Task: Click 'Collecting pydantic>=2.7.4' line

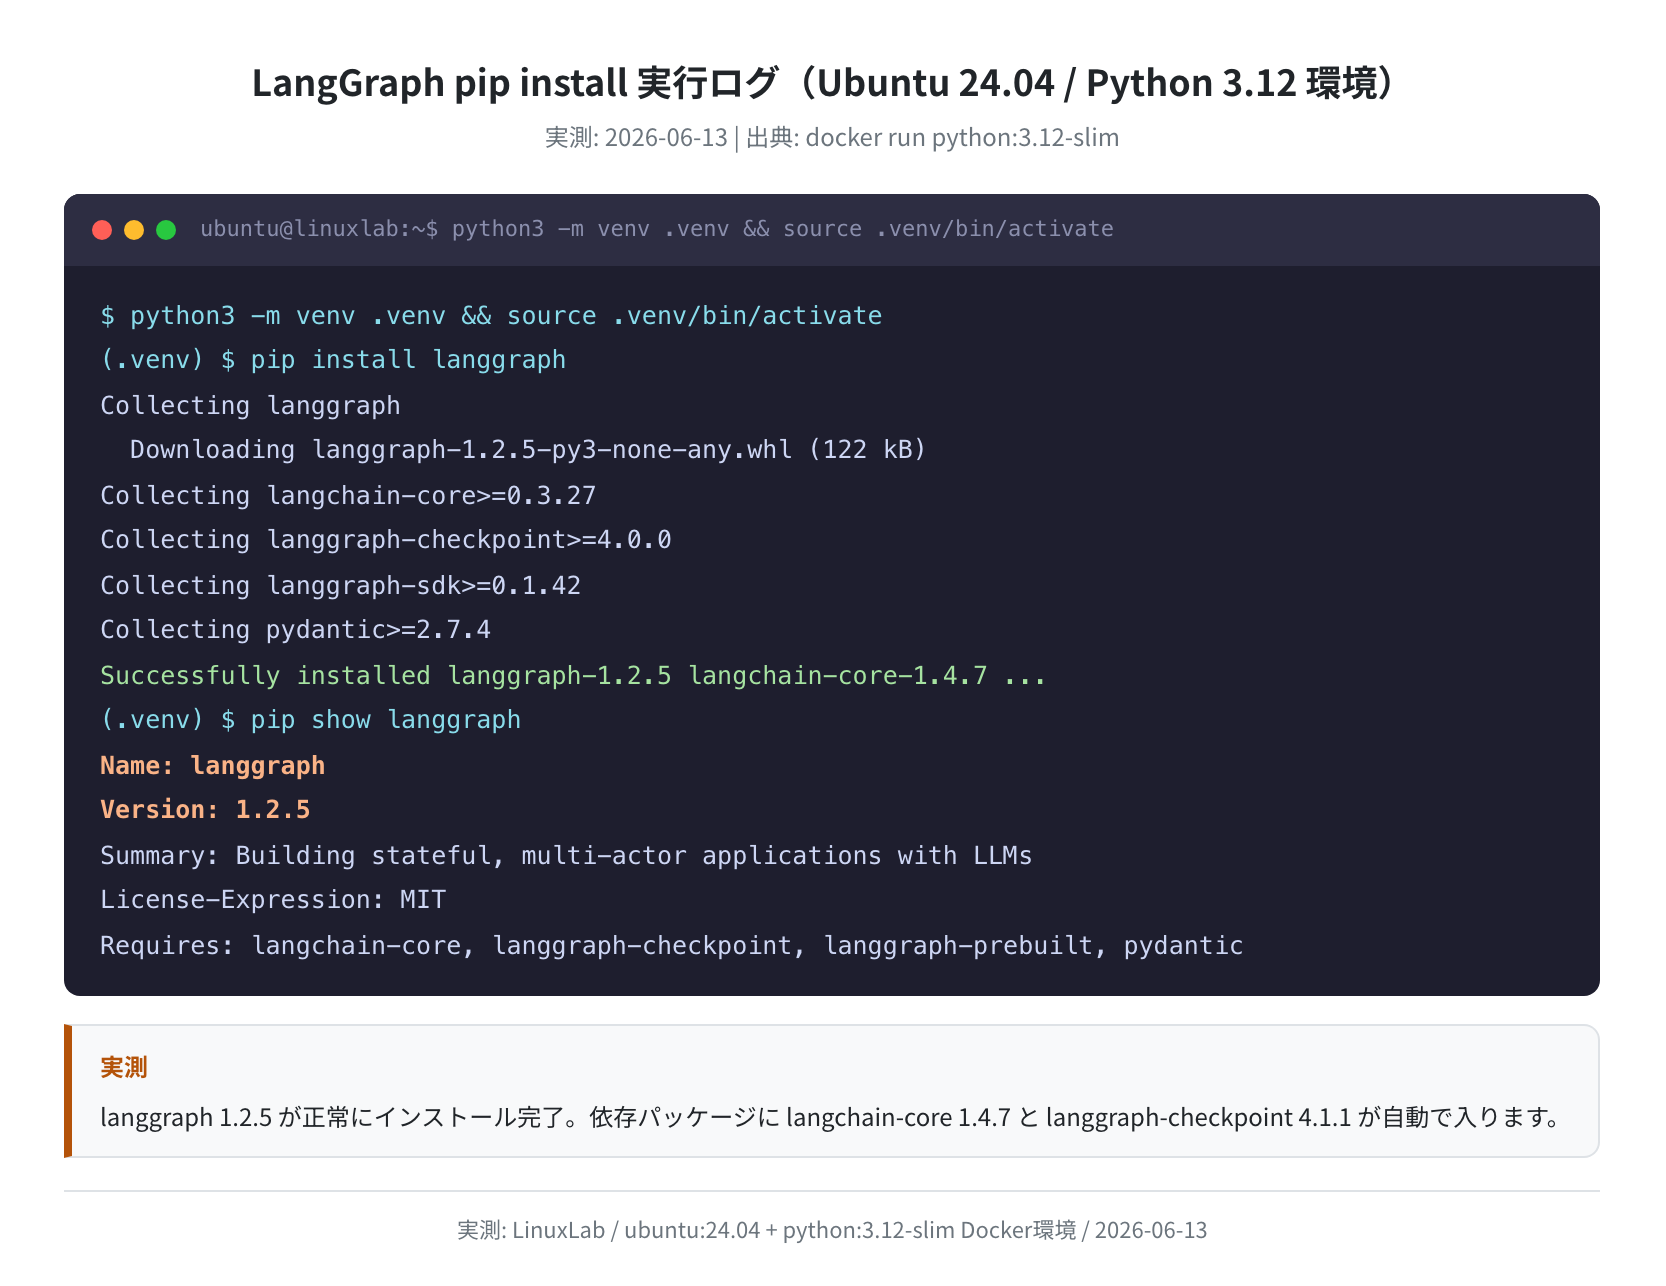Action: pos(295,630)
